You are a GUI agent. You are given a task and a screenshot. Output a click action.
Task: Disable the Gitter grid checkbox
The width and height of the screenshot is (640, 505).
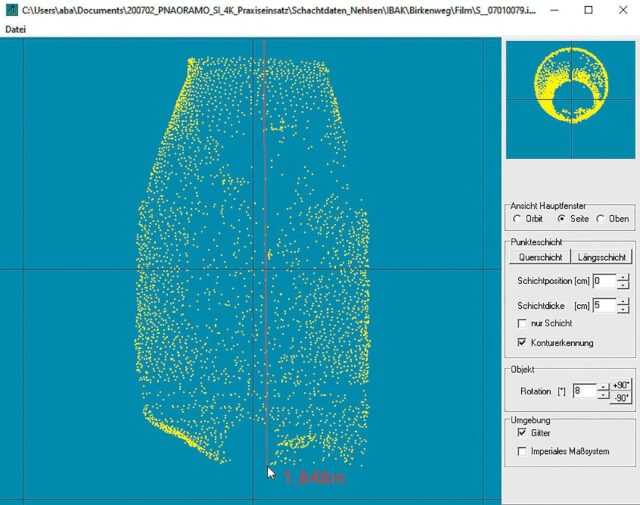click(522, 433)
